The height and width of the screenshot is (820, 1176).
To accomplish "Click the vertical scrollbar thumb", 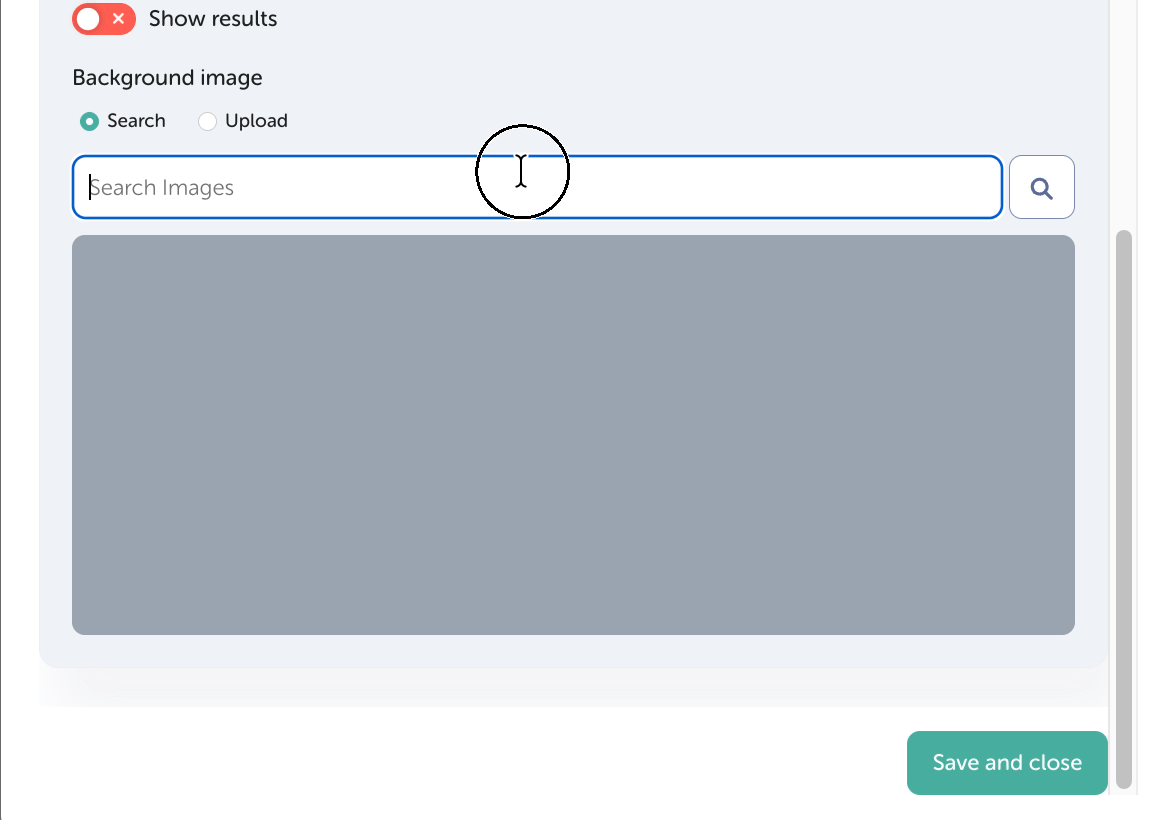I will pyautogui.click(x=1124, y=508).
